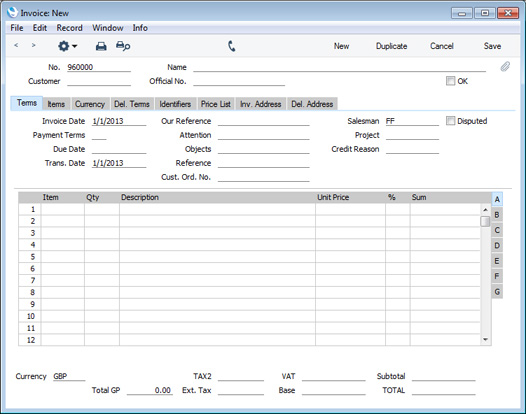
Task: Click the Save button
Action: [x=492, y=46]
